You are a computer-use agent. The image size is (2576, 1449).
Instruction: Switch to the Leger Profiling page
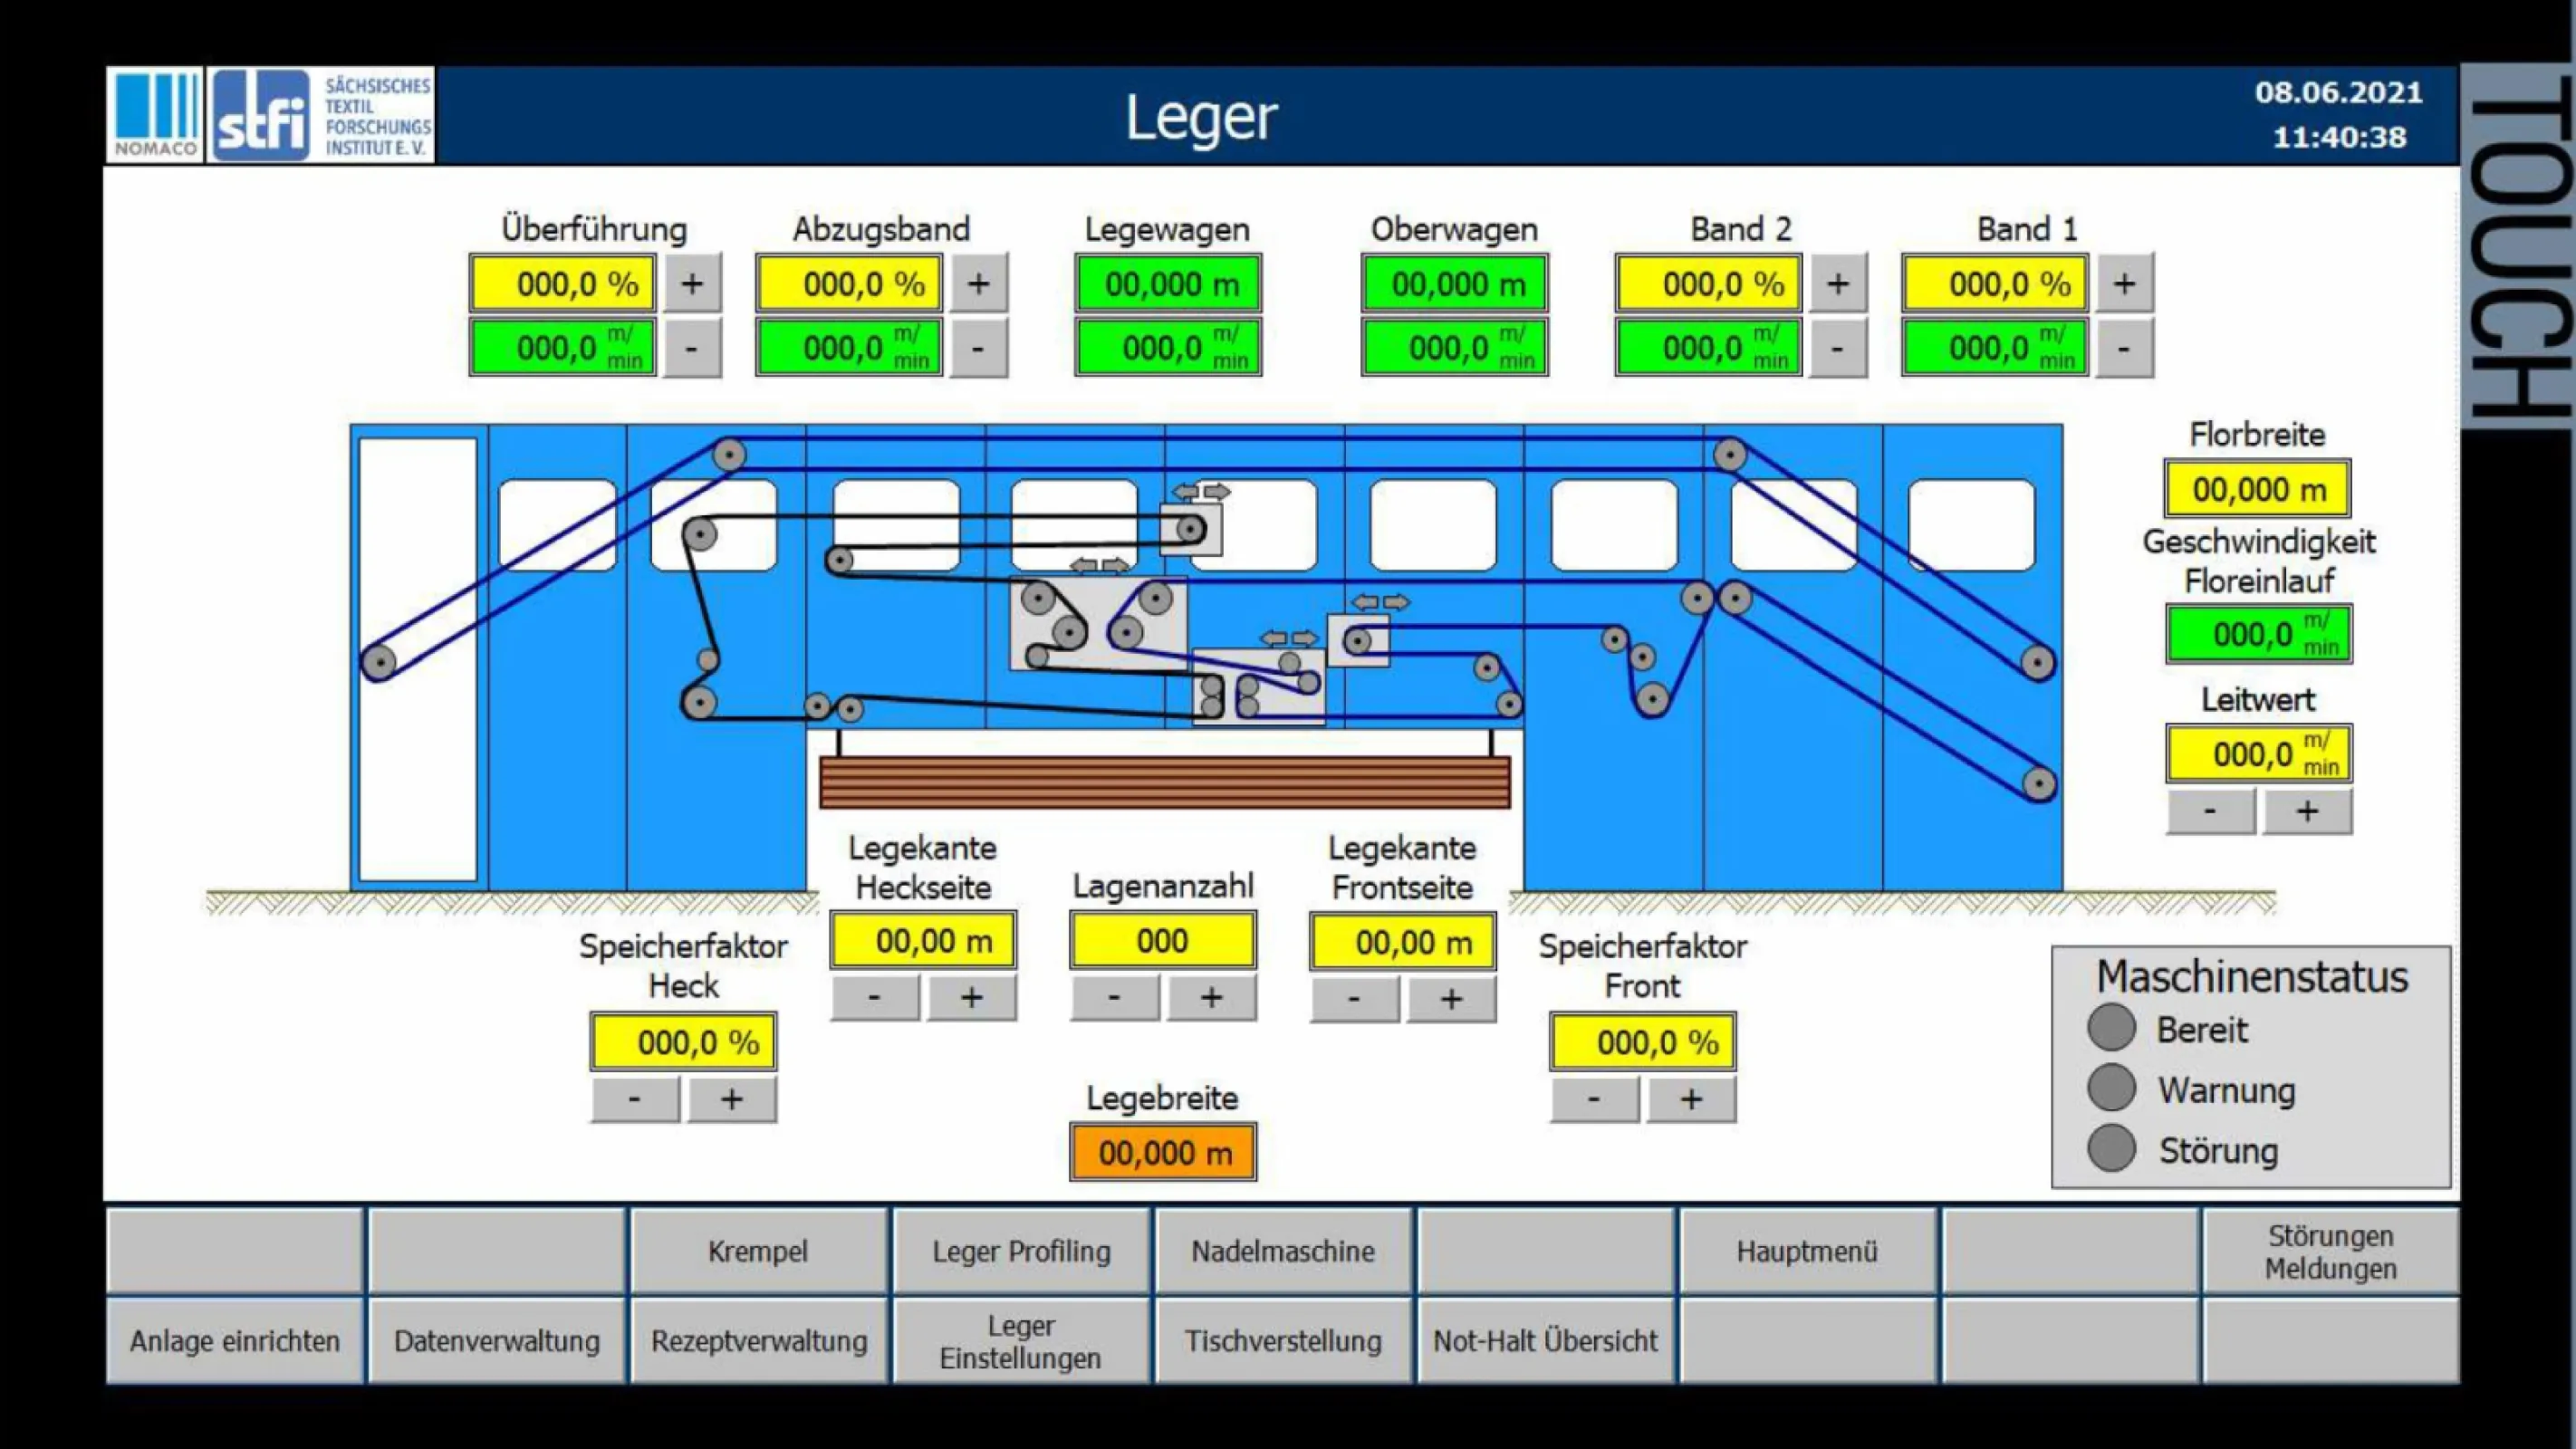pyautogui.click(x=1021, y=1251)
